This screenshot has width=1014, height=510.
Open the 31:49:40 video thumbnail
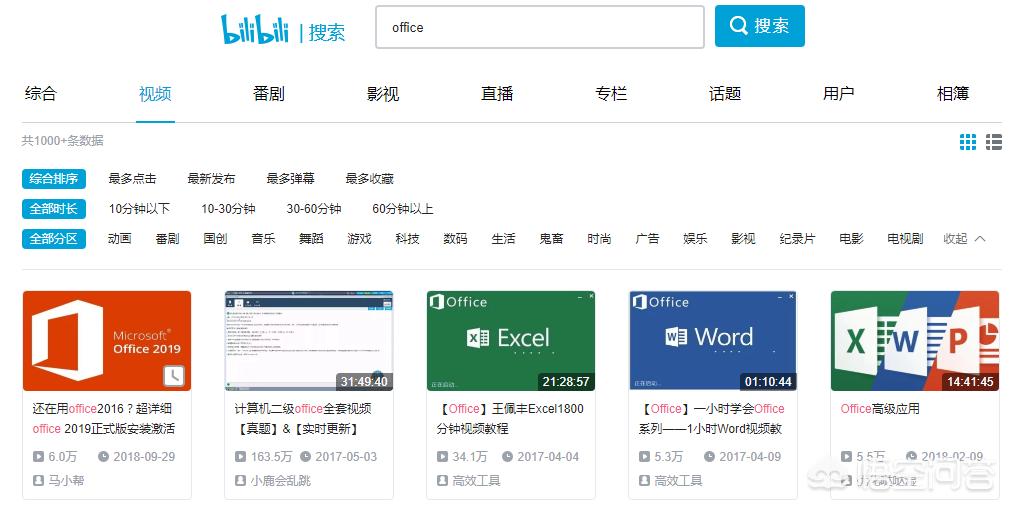coord(308,341)
